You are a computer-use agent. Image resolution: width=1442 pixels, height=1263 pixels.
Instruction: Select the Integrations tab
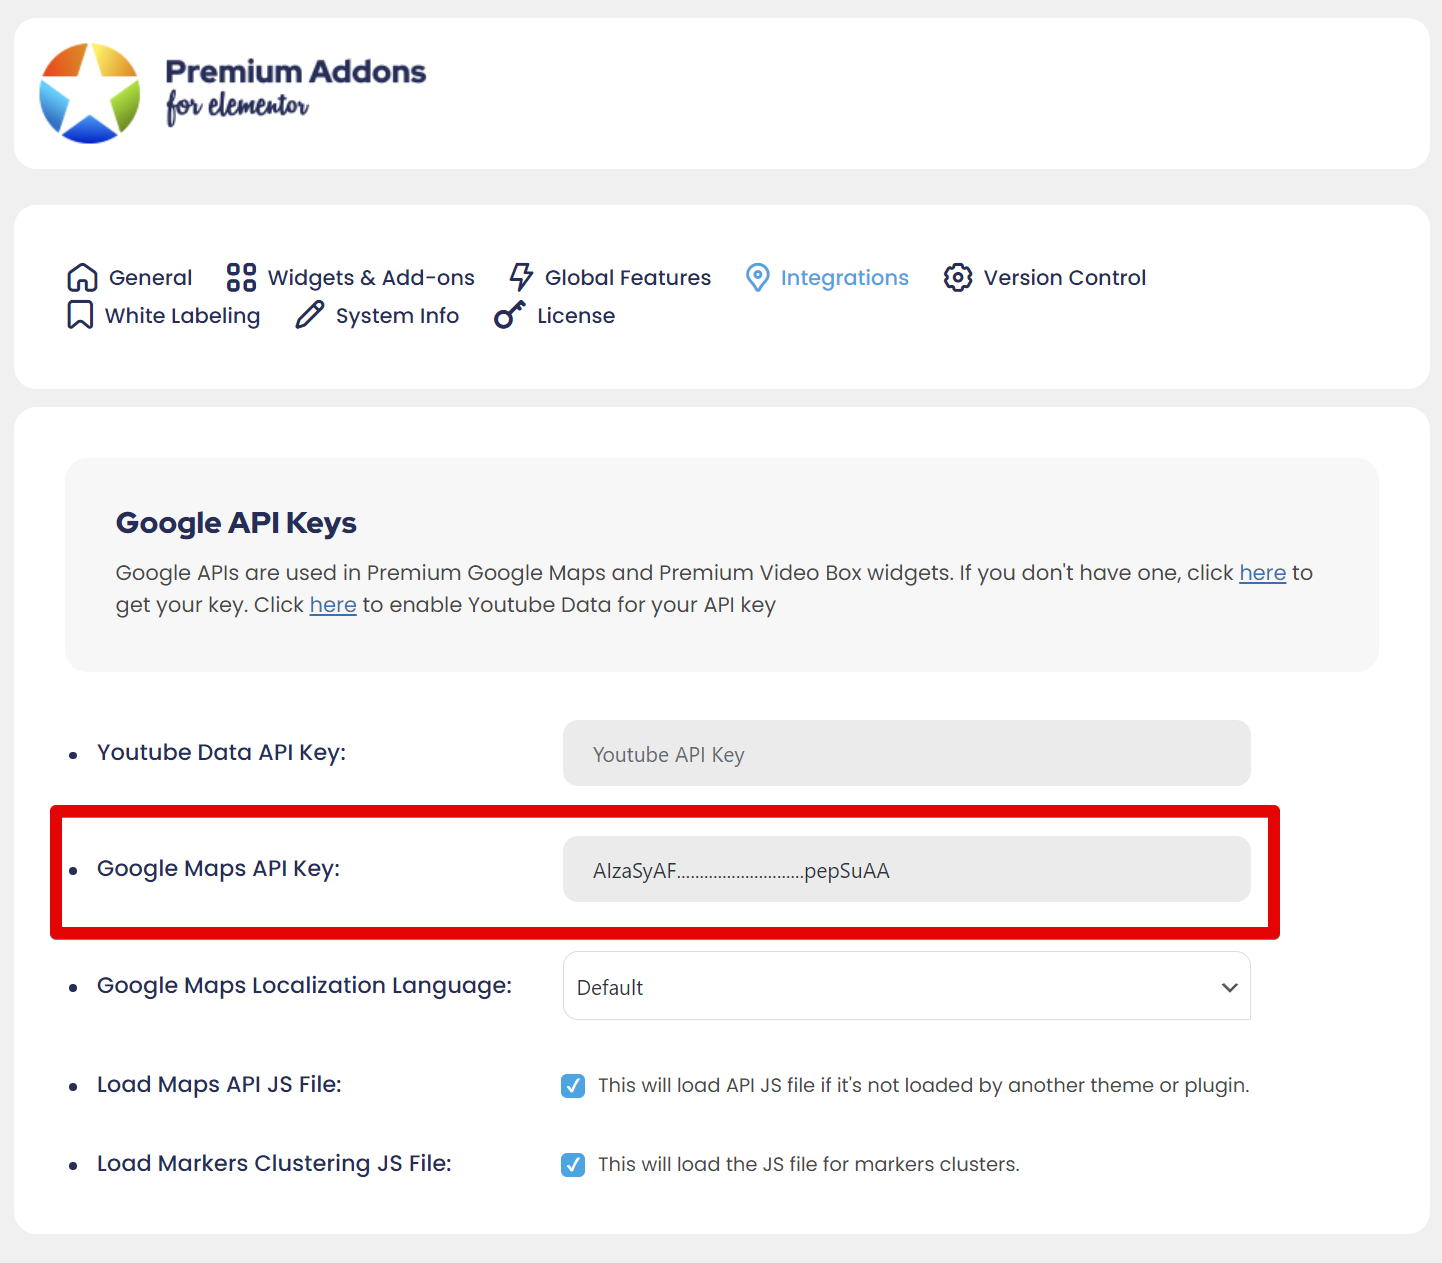(828, 277)
